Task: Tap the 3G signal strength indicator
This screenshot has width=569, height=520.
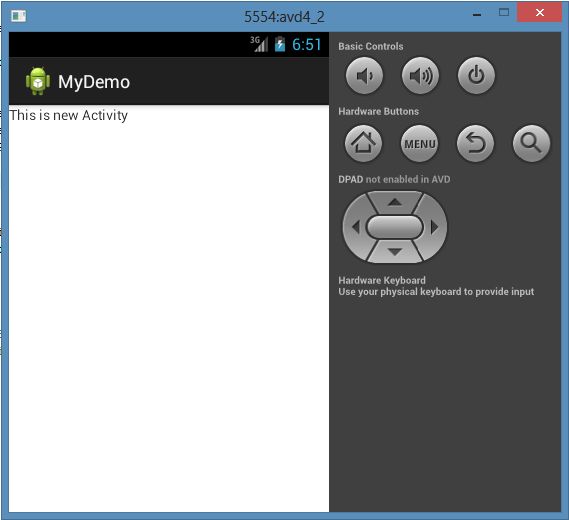Action: click(259, 44)
